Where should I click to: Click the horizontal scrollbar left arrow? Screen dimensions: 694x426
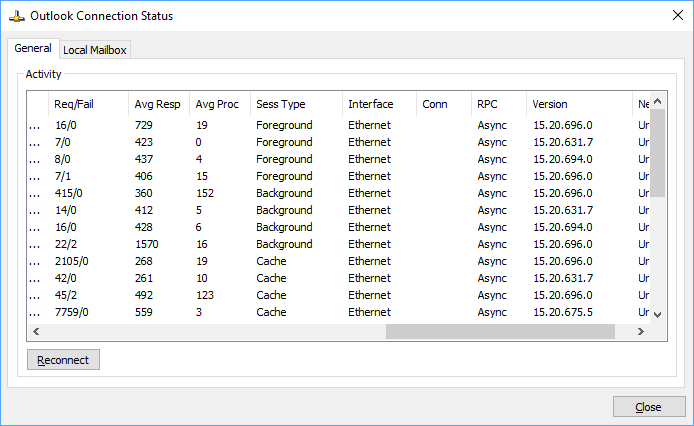click(35, 331)
